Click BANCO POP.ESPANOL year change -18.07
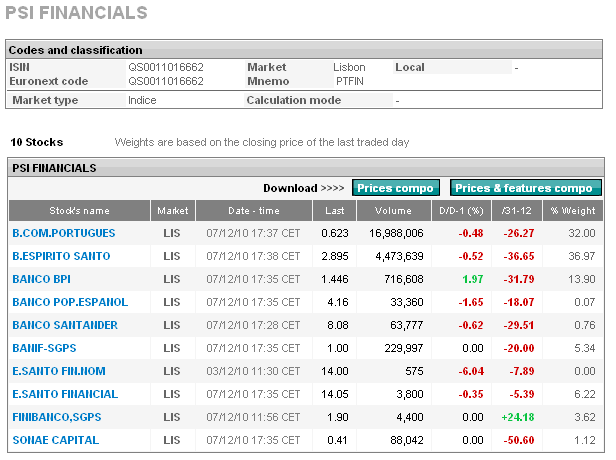 coord(519,302)
